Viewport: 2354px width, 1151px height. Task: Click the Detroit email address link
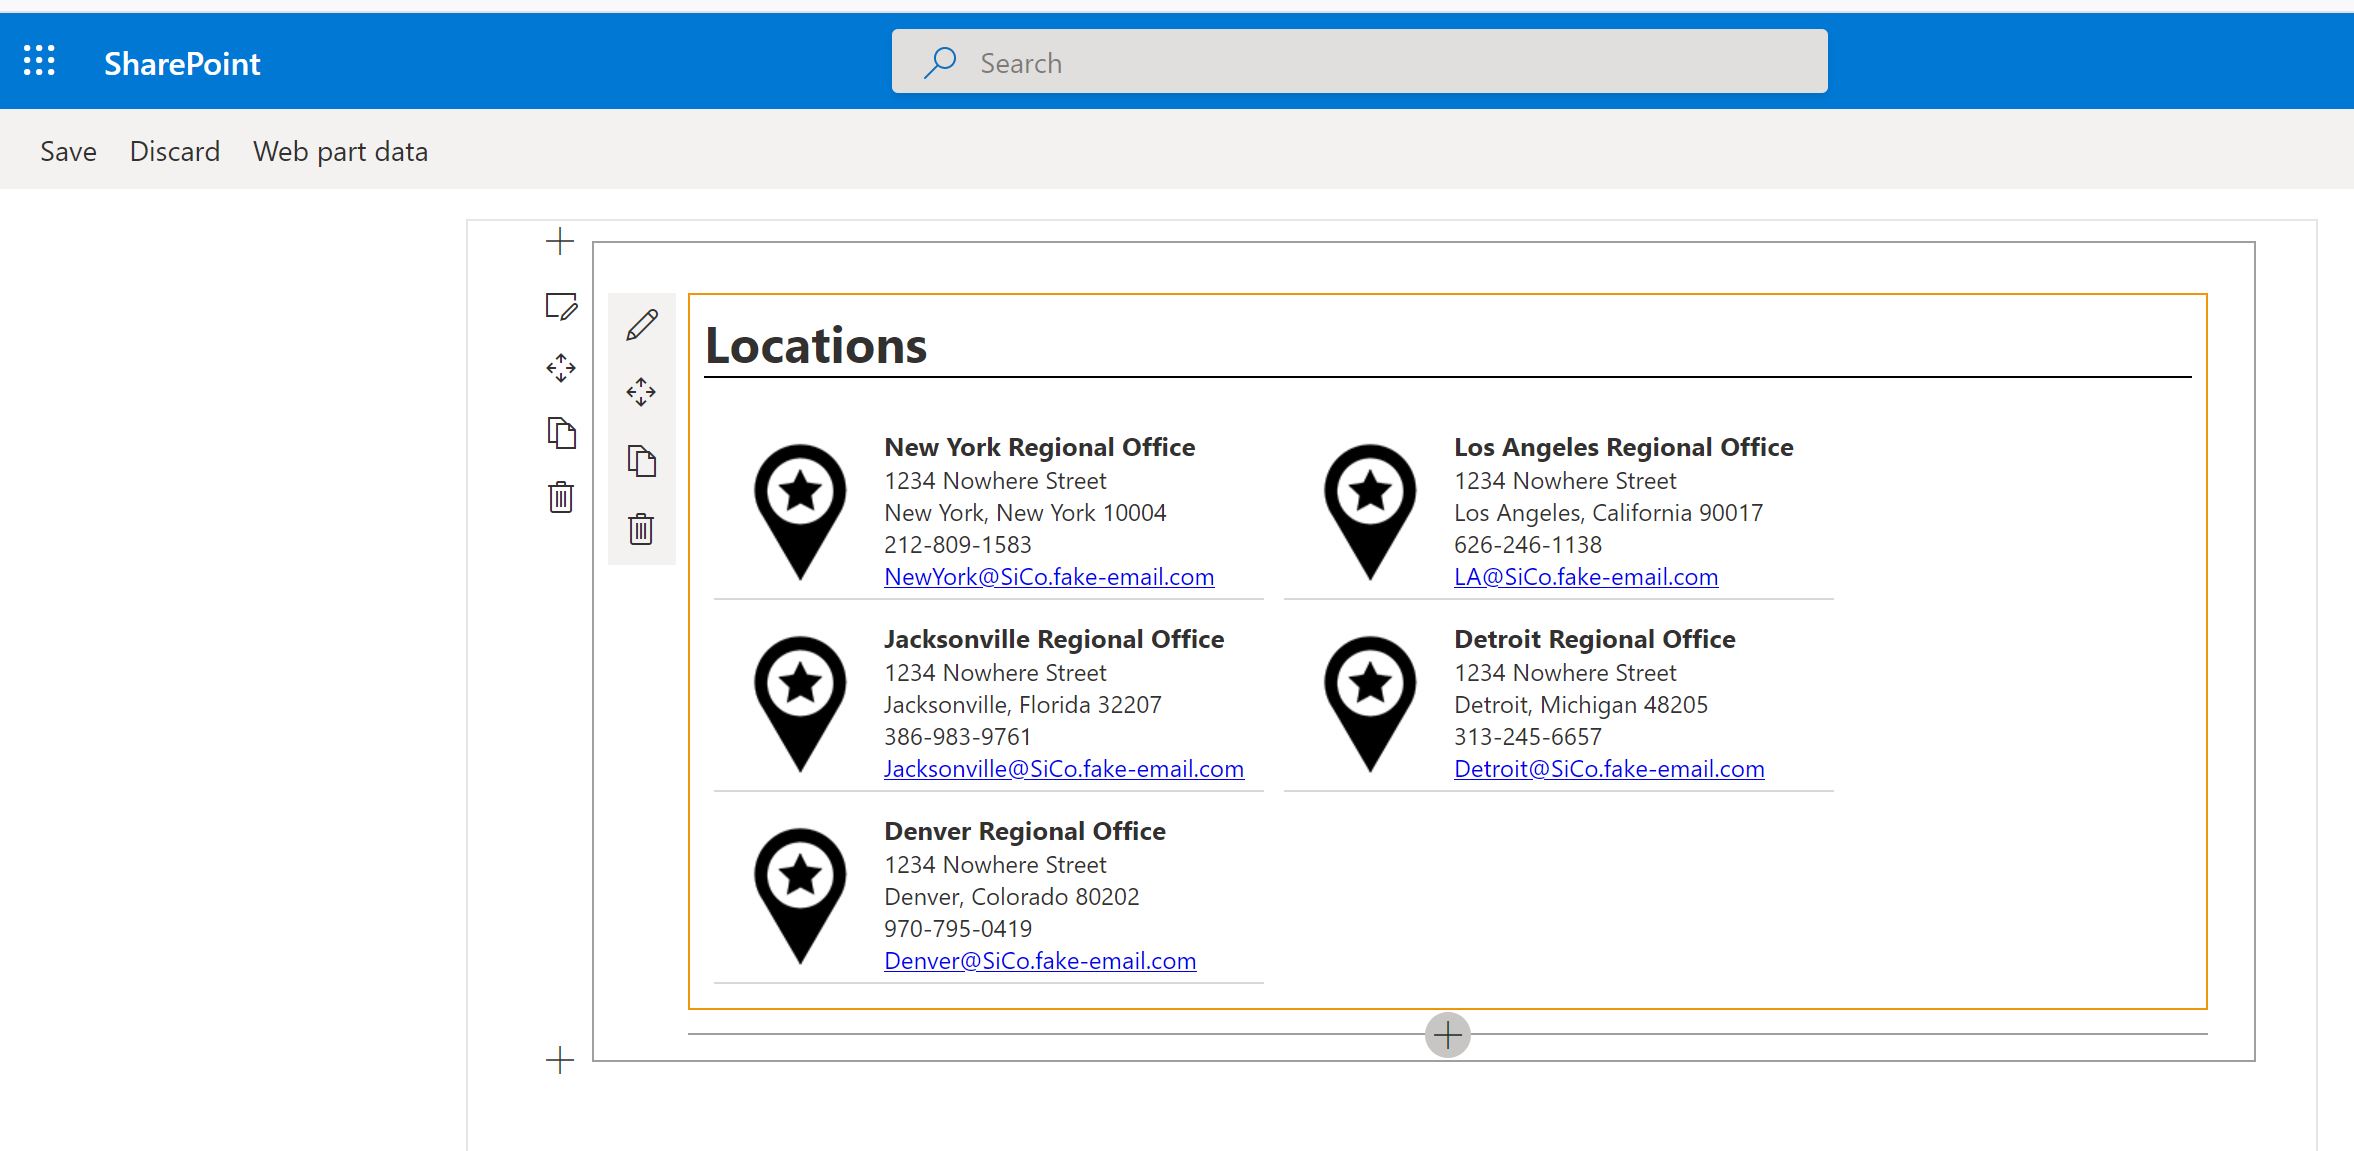[x=1609, y=769]
